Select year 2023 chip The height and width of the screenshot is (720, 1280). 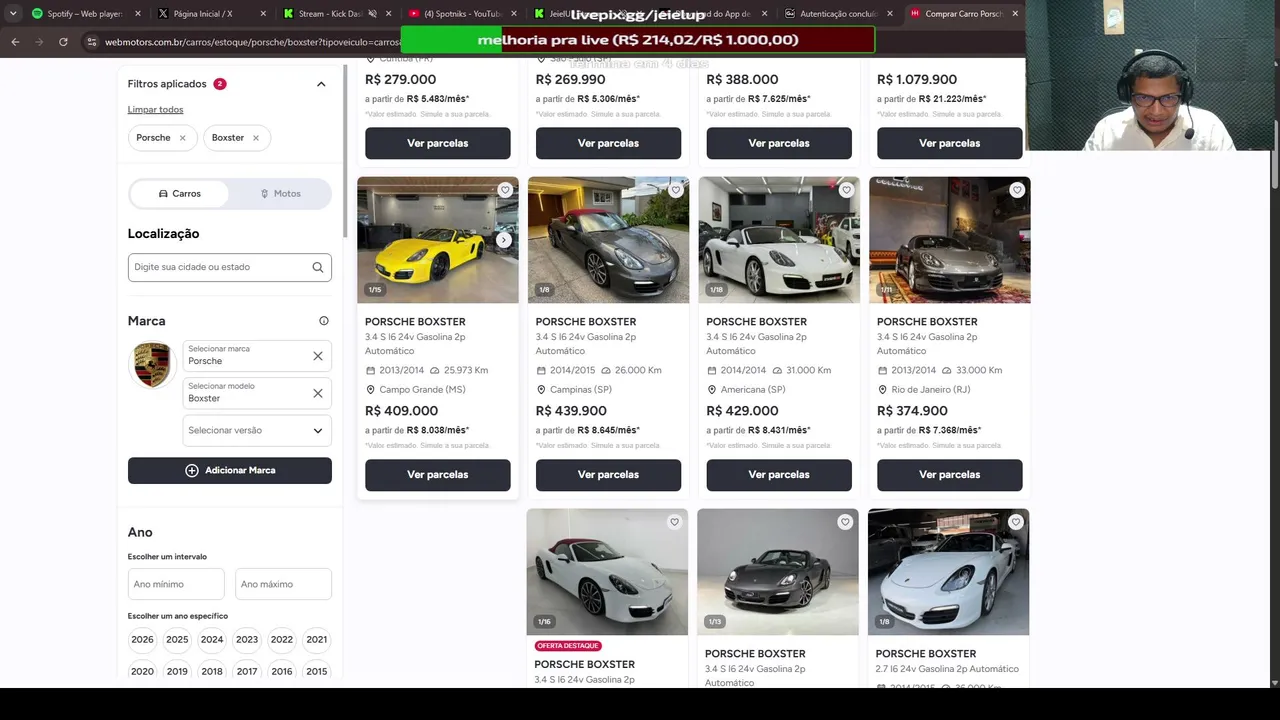point(247,640)
